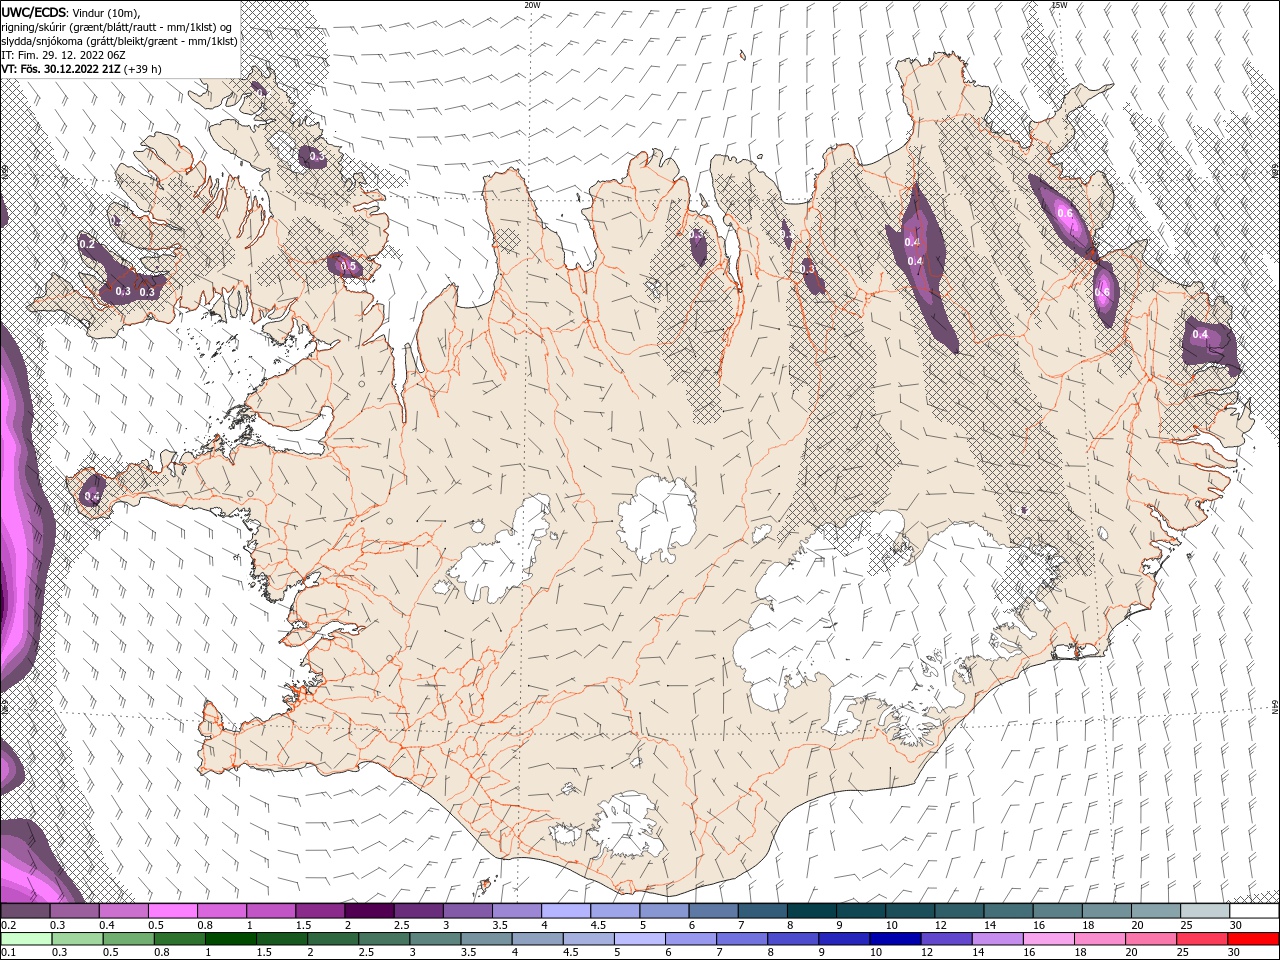The height and width of the screenshot is (960, 1280).
Task: Click the '2.5' value in the lower legend
Action: (366, 952)
